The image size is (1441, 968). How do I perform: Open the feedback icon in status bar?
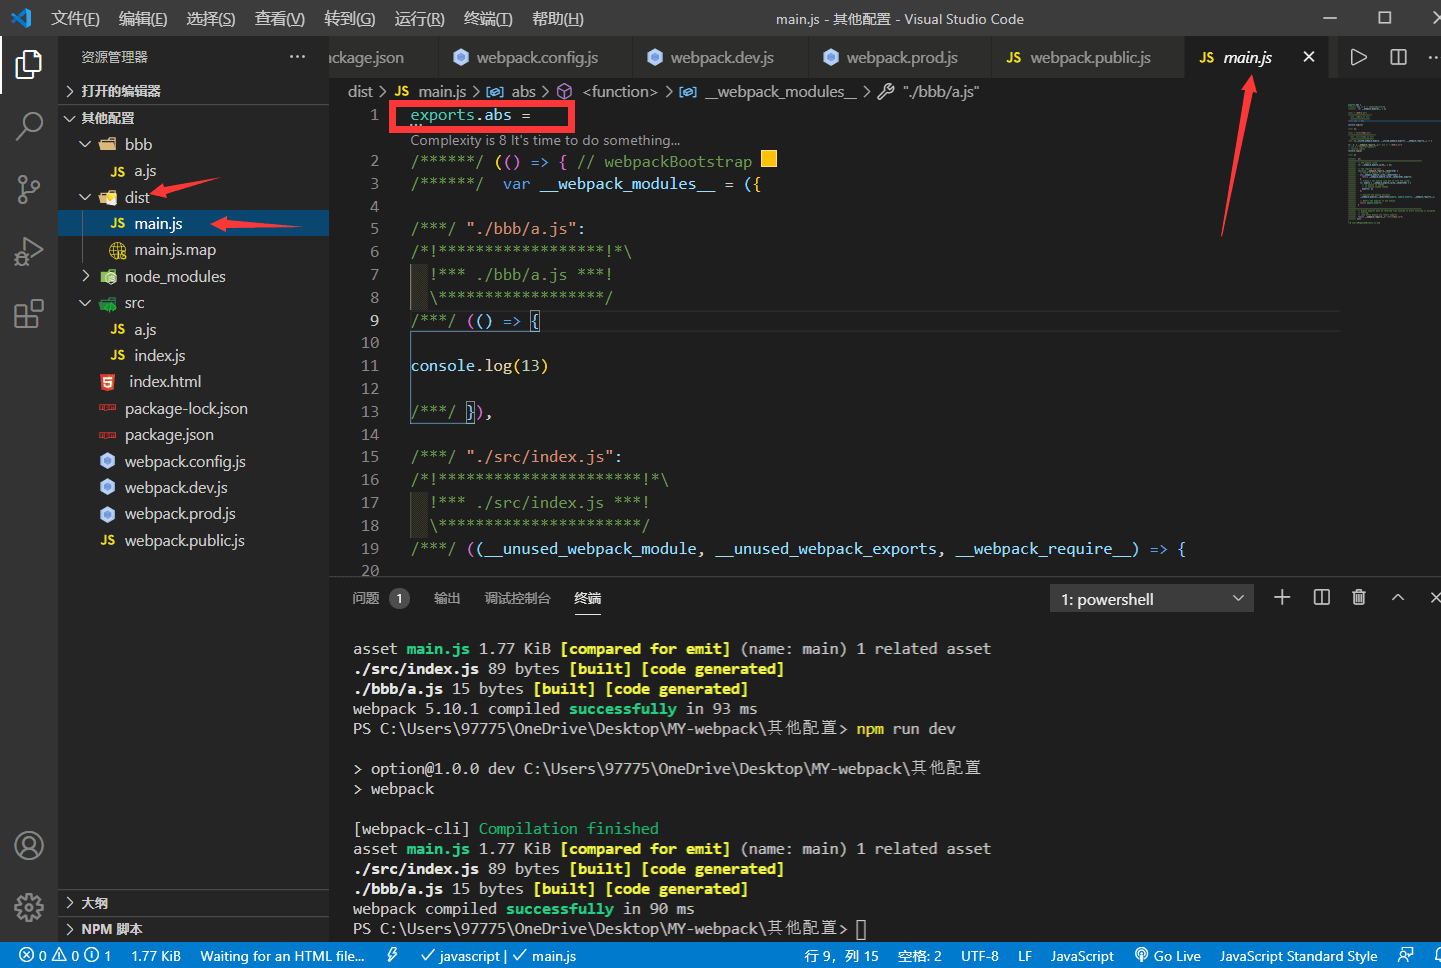[1406, 956]
